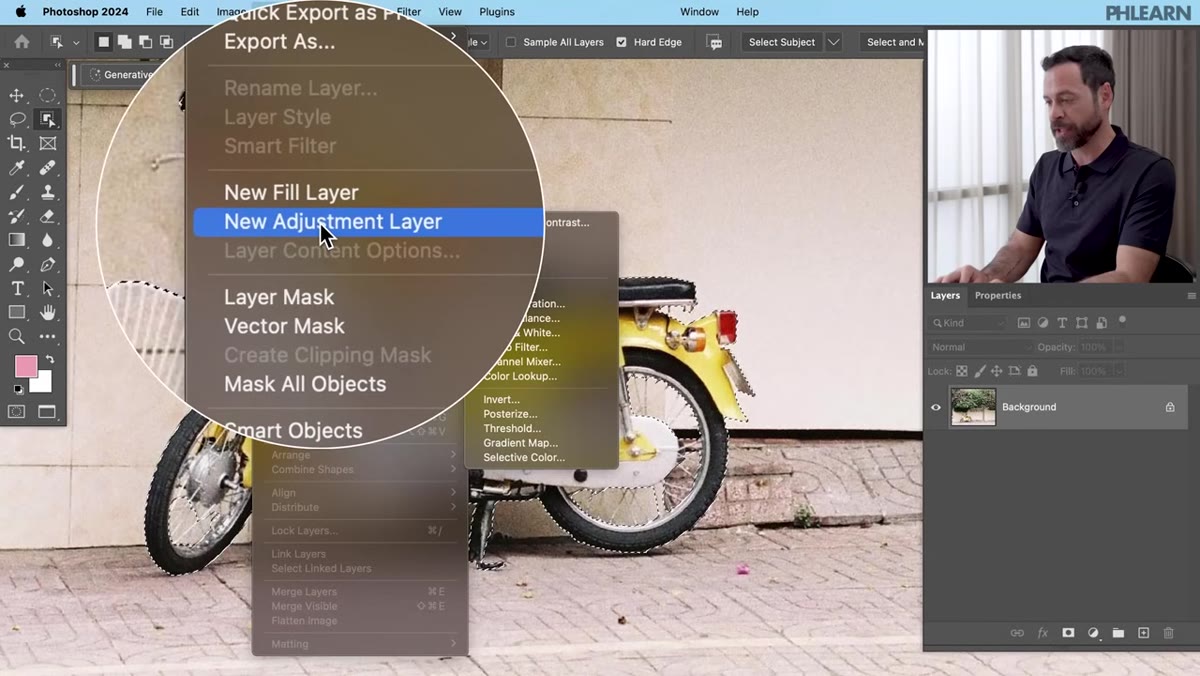Toggle Quick Mask mode
The width and height of the screenshot is (1200, 676).
pyautogui.click(x=17, y=411)
